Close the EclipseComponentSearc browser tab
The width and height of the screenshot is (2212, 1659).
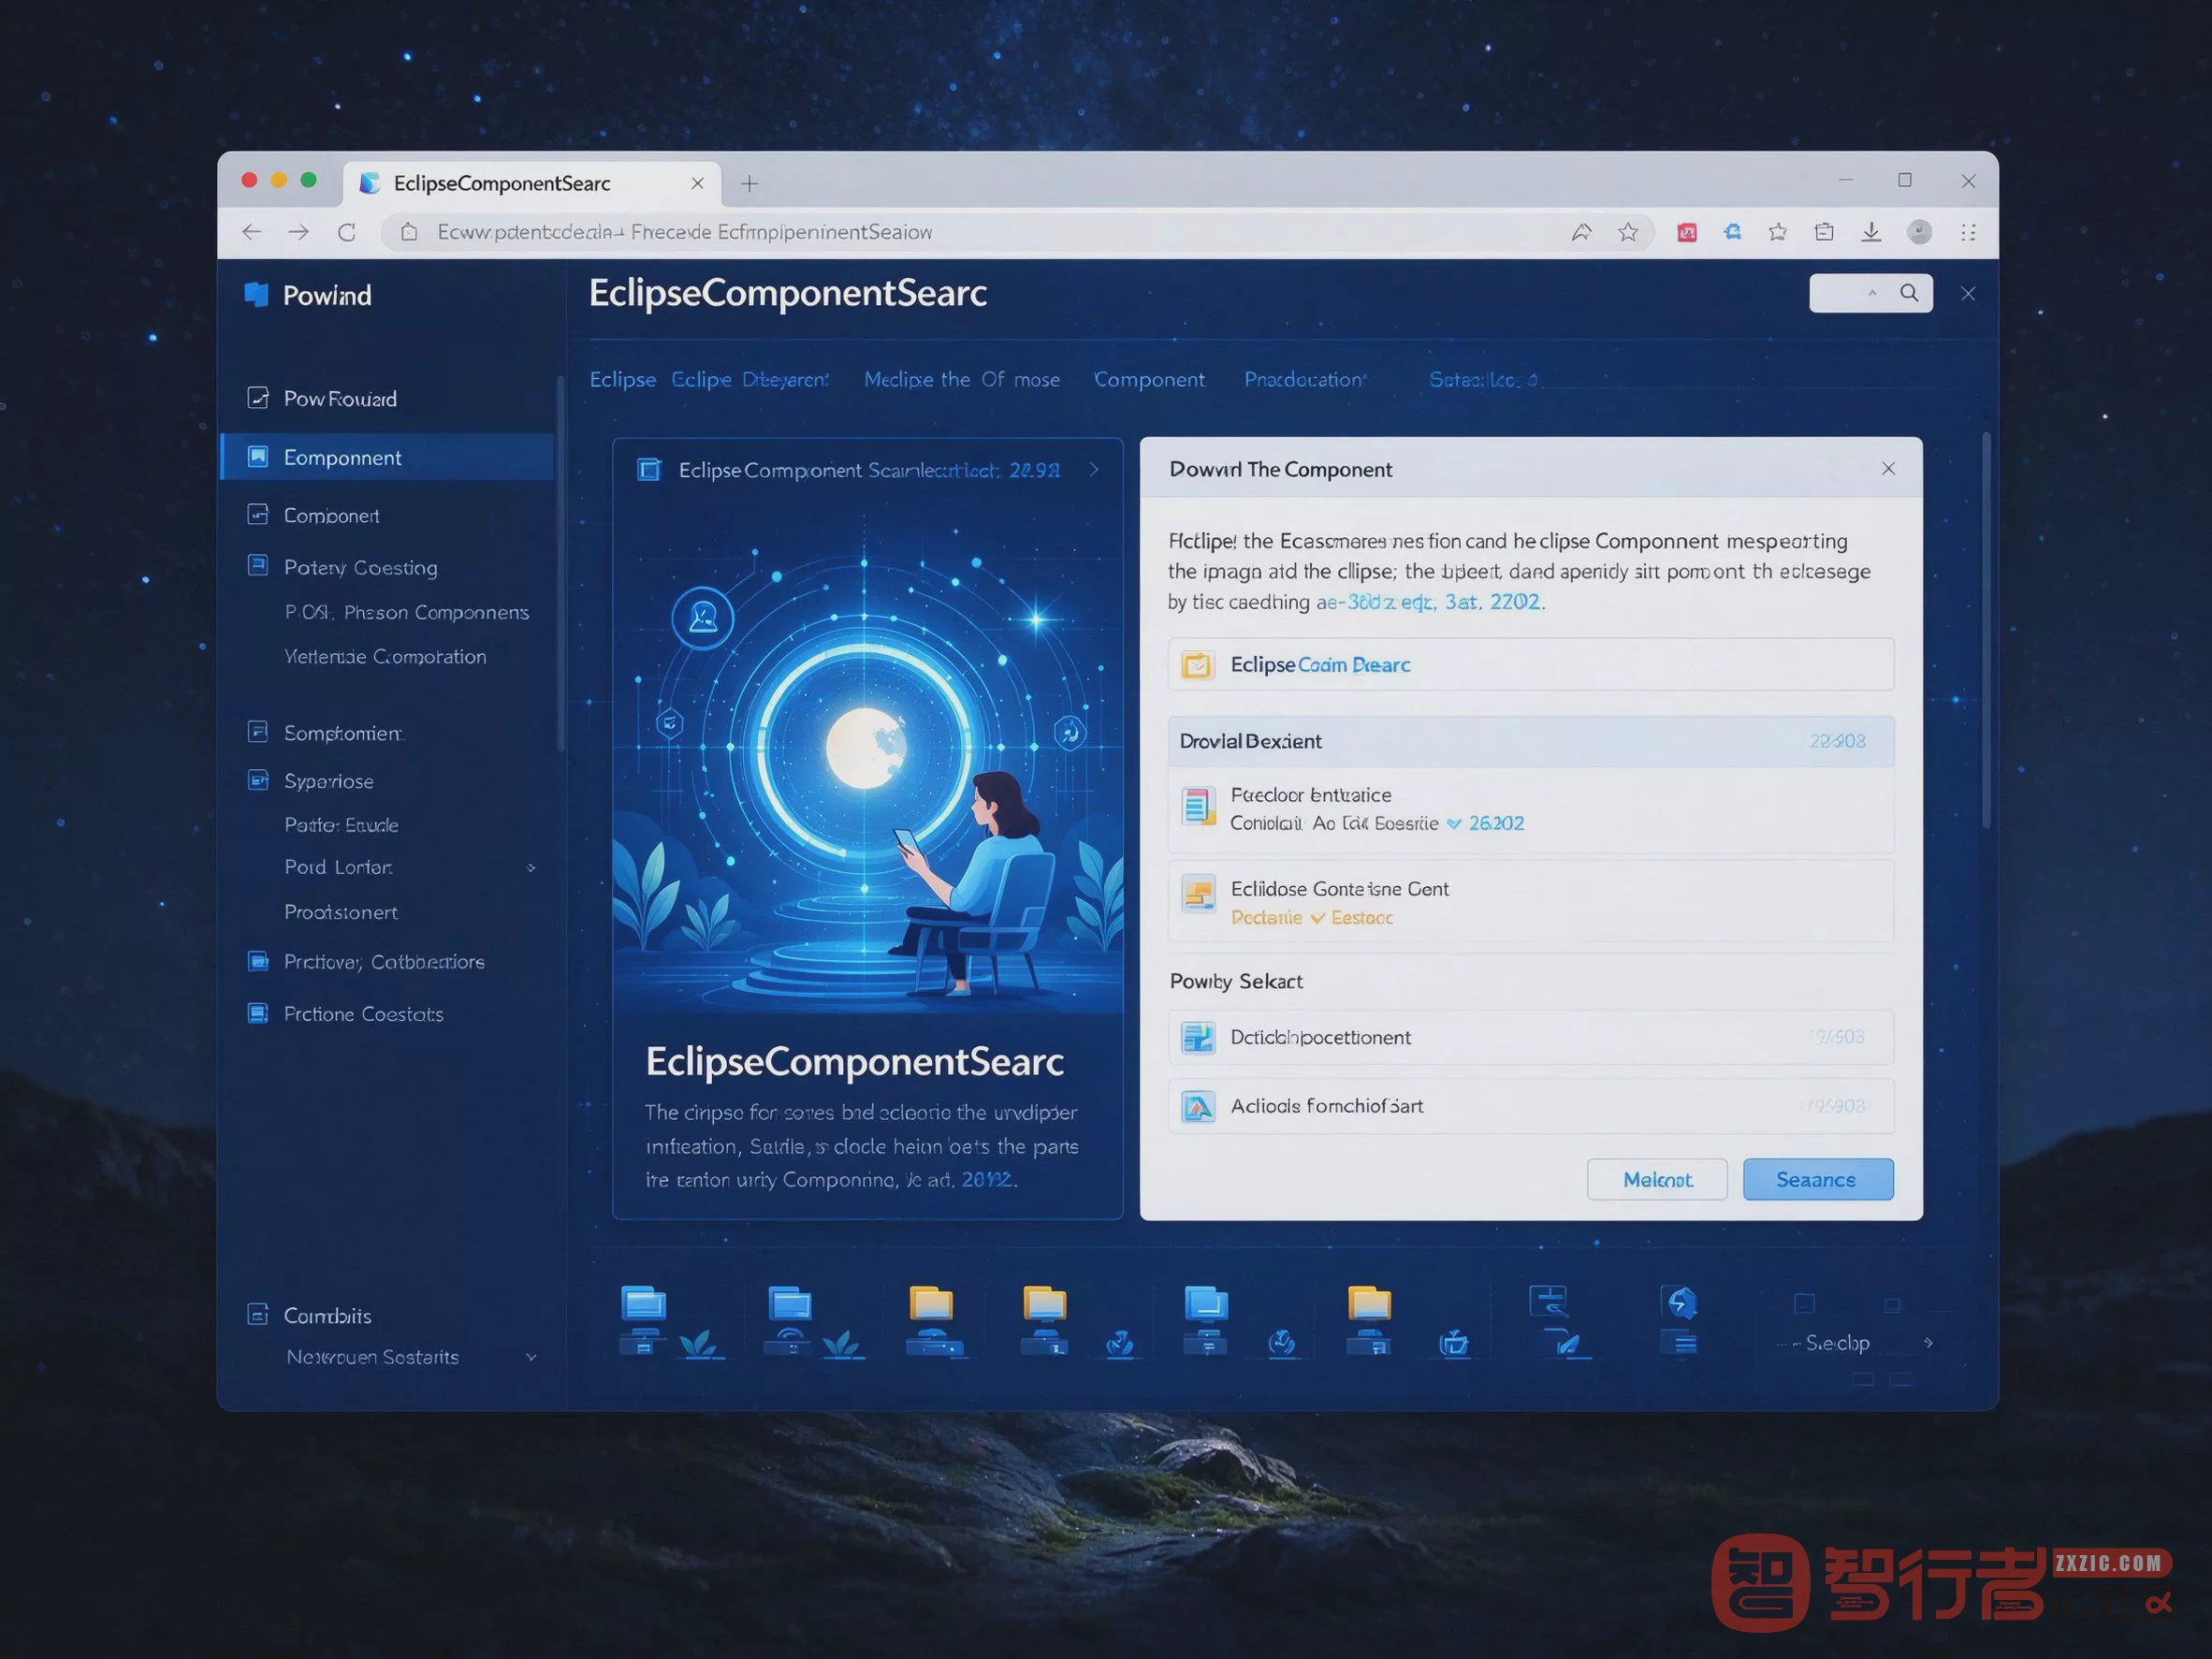click(697, 184)
